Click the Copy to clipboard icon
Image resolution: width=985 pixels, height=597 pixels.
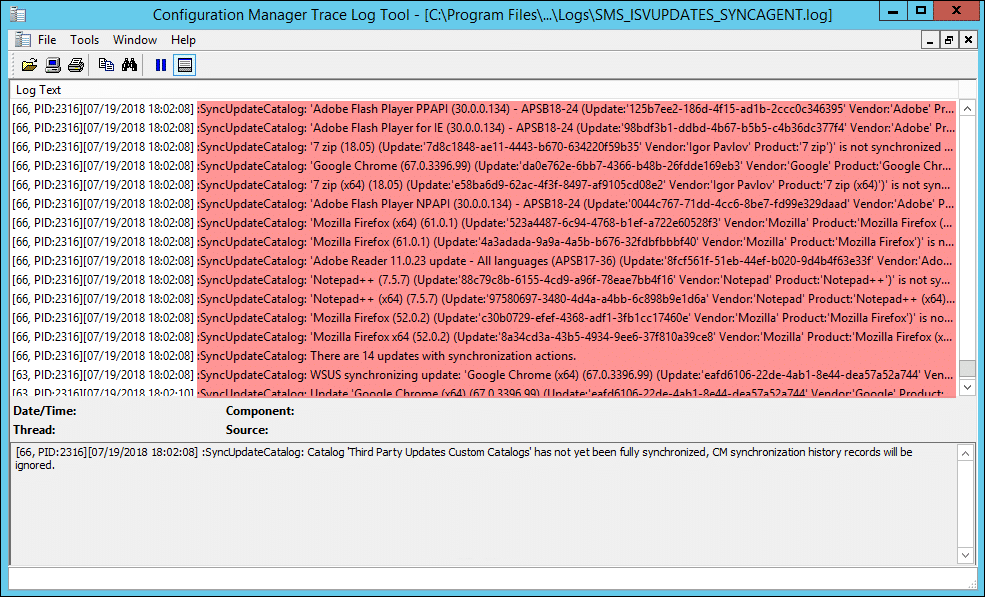point(106,65)
